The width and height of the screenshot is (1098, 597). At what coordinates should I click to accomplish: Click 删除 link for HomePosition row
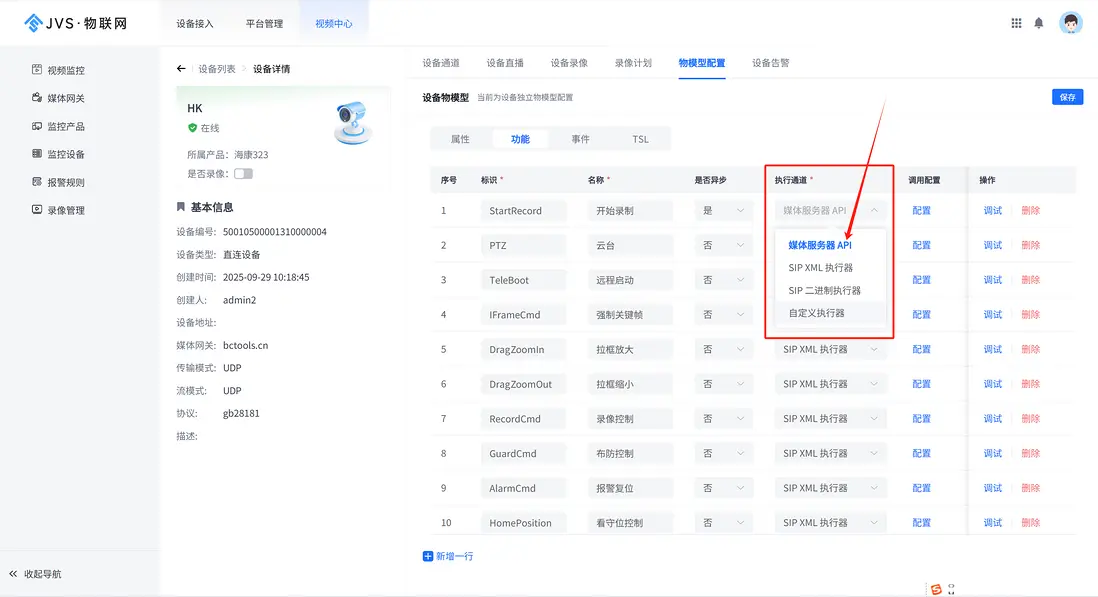[1030, 523]
